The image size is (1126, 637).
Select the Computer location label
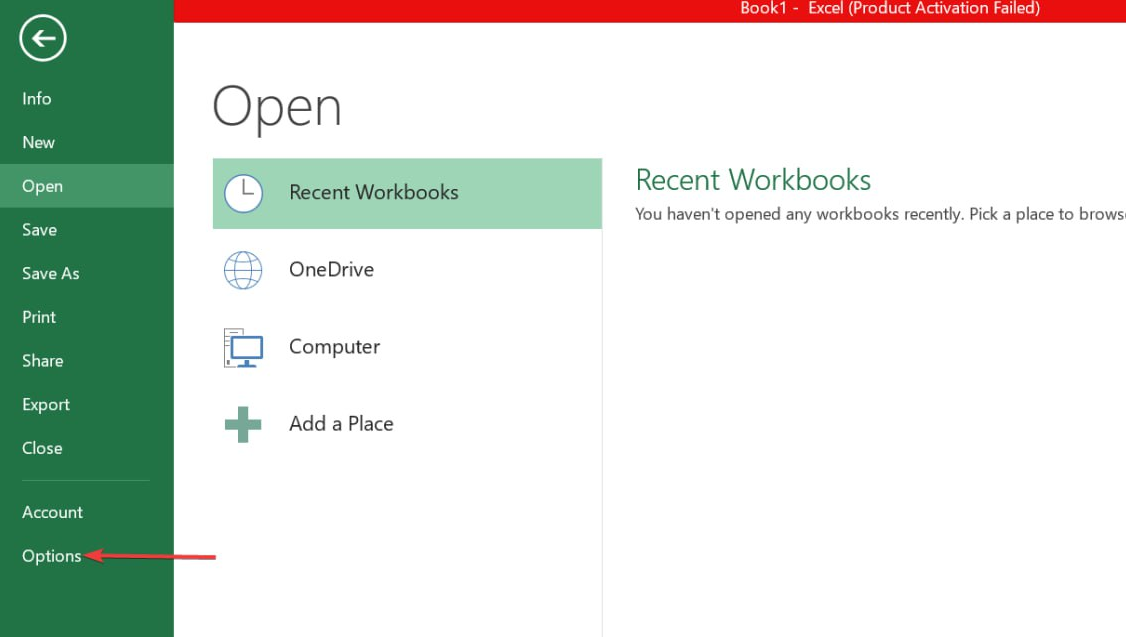(334, 347)
